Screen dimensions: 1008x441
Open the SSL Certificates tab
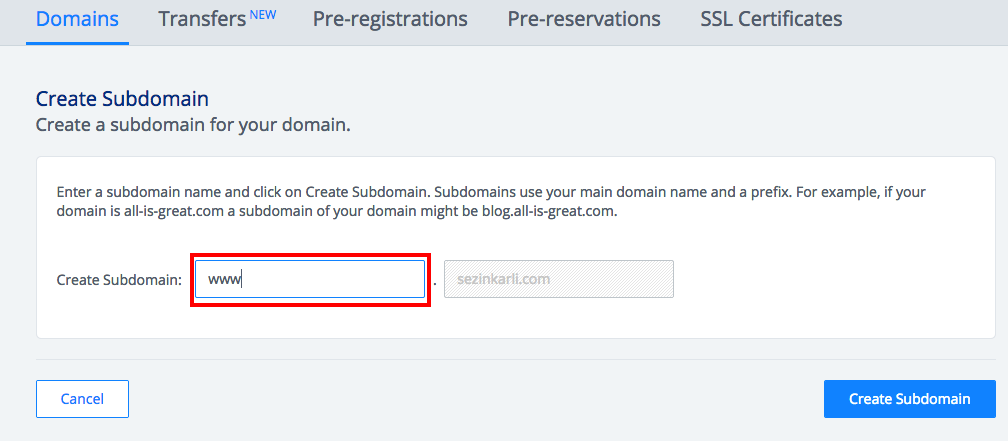pyautogui.click(x=771, y=19)
